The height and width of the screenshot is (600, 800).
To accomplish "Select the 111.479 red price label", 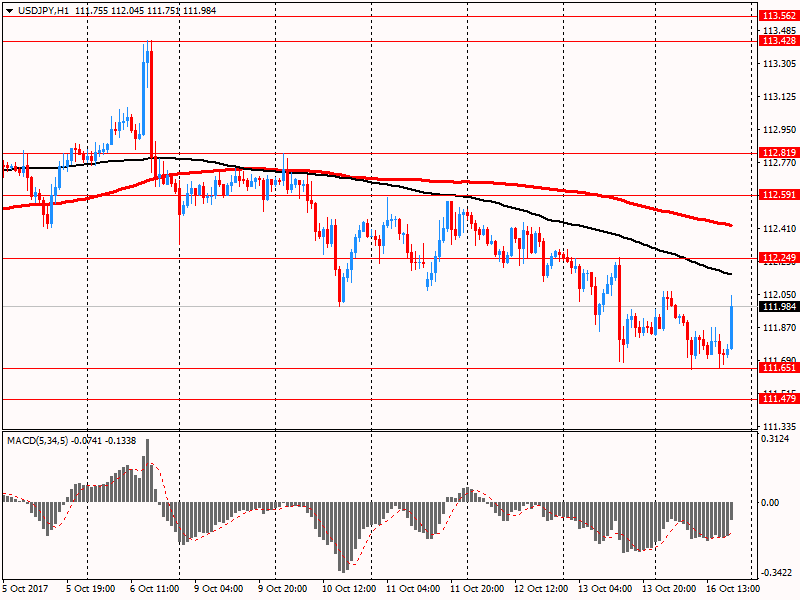I will pyautogui.click(x=779, y=398).
